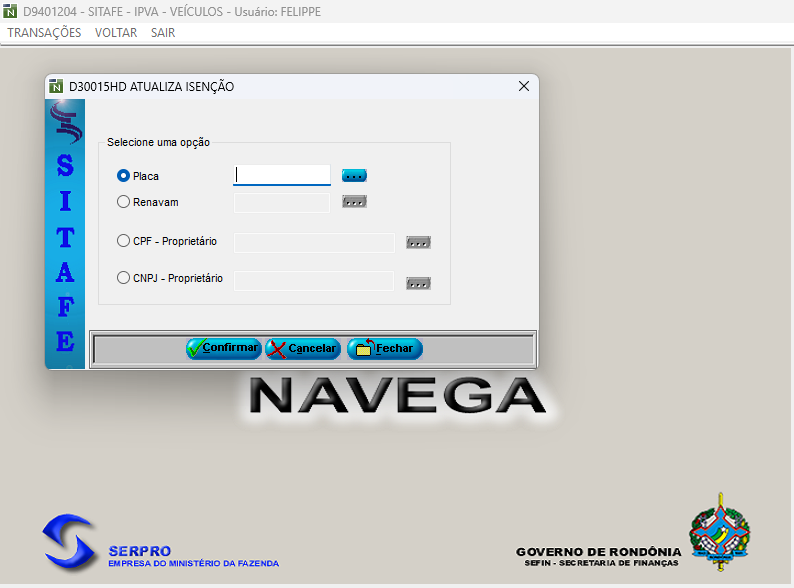Click SAIR in the menu bar
Screen dimensions: 794x588
click(163, 32)
